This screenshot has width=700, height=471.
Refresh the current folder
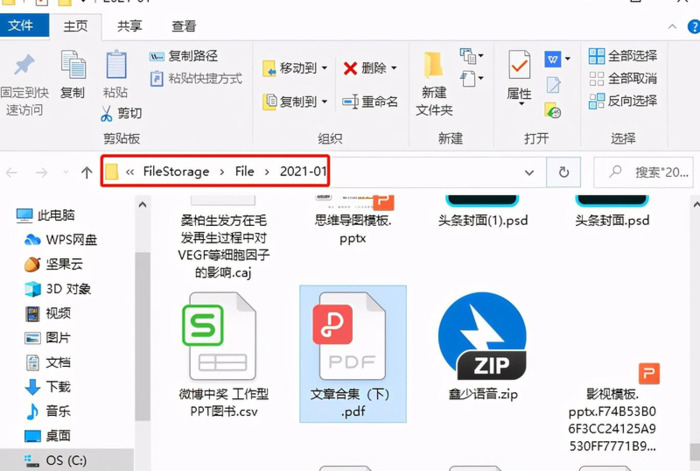click(x=564, y=172)
